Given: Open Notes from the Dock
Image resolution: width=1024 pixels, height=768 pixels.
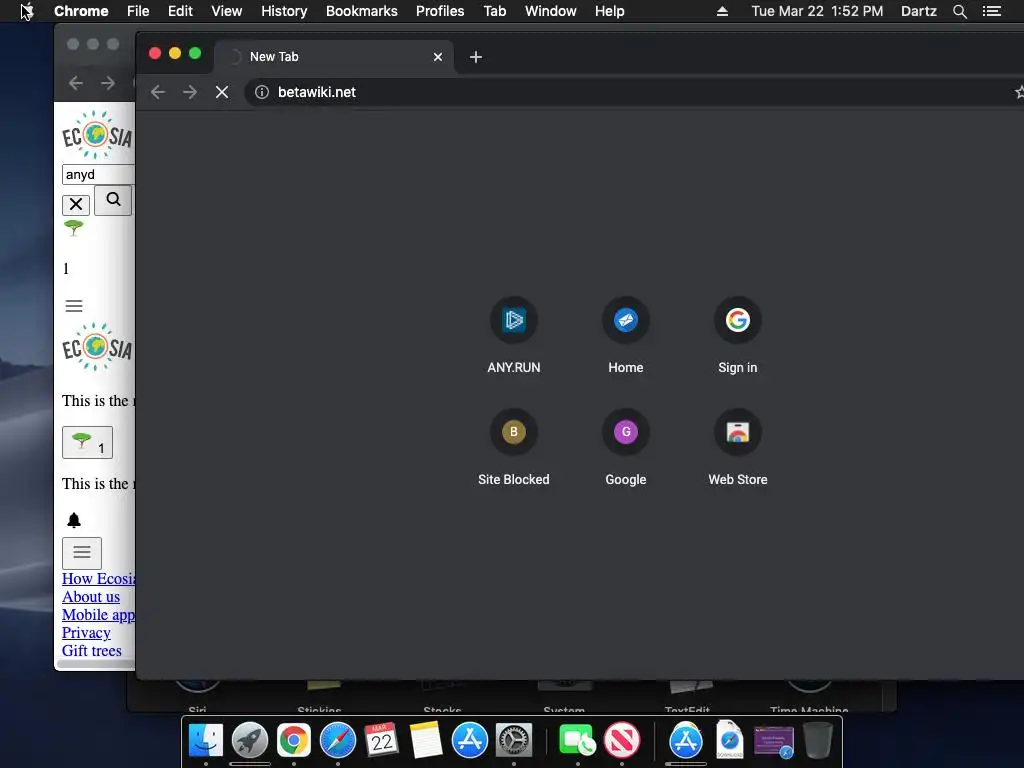Looking at the screenshot, I should (x=426, y=741).
